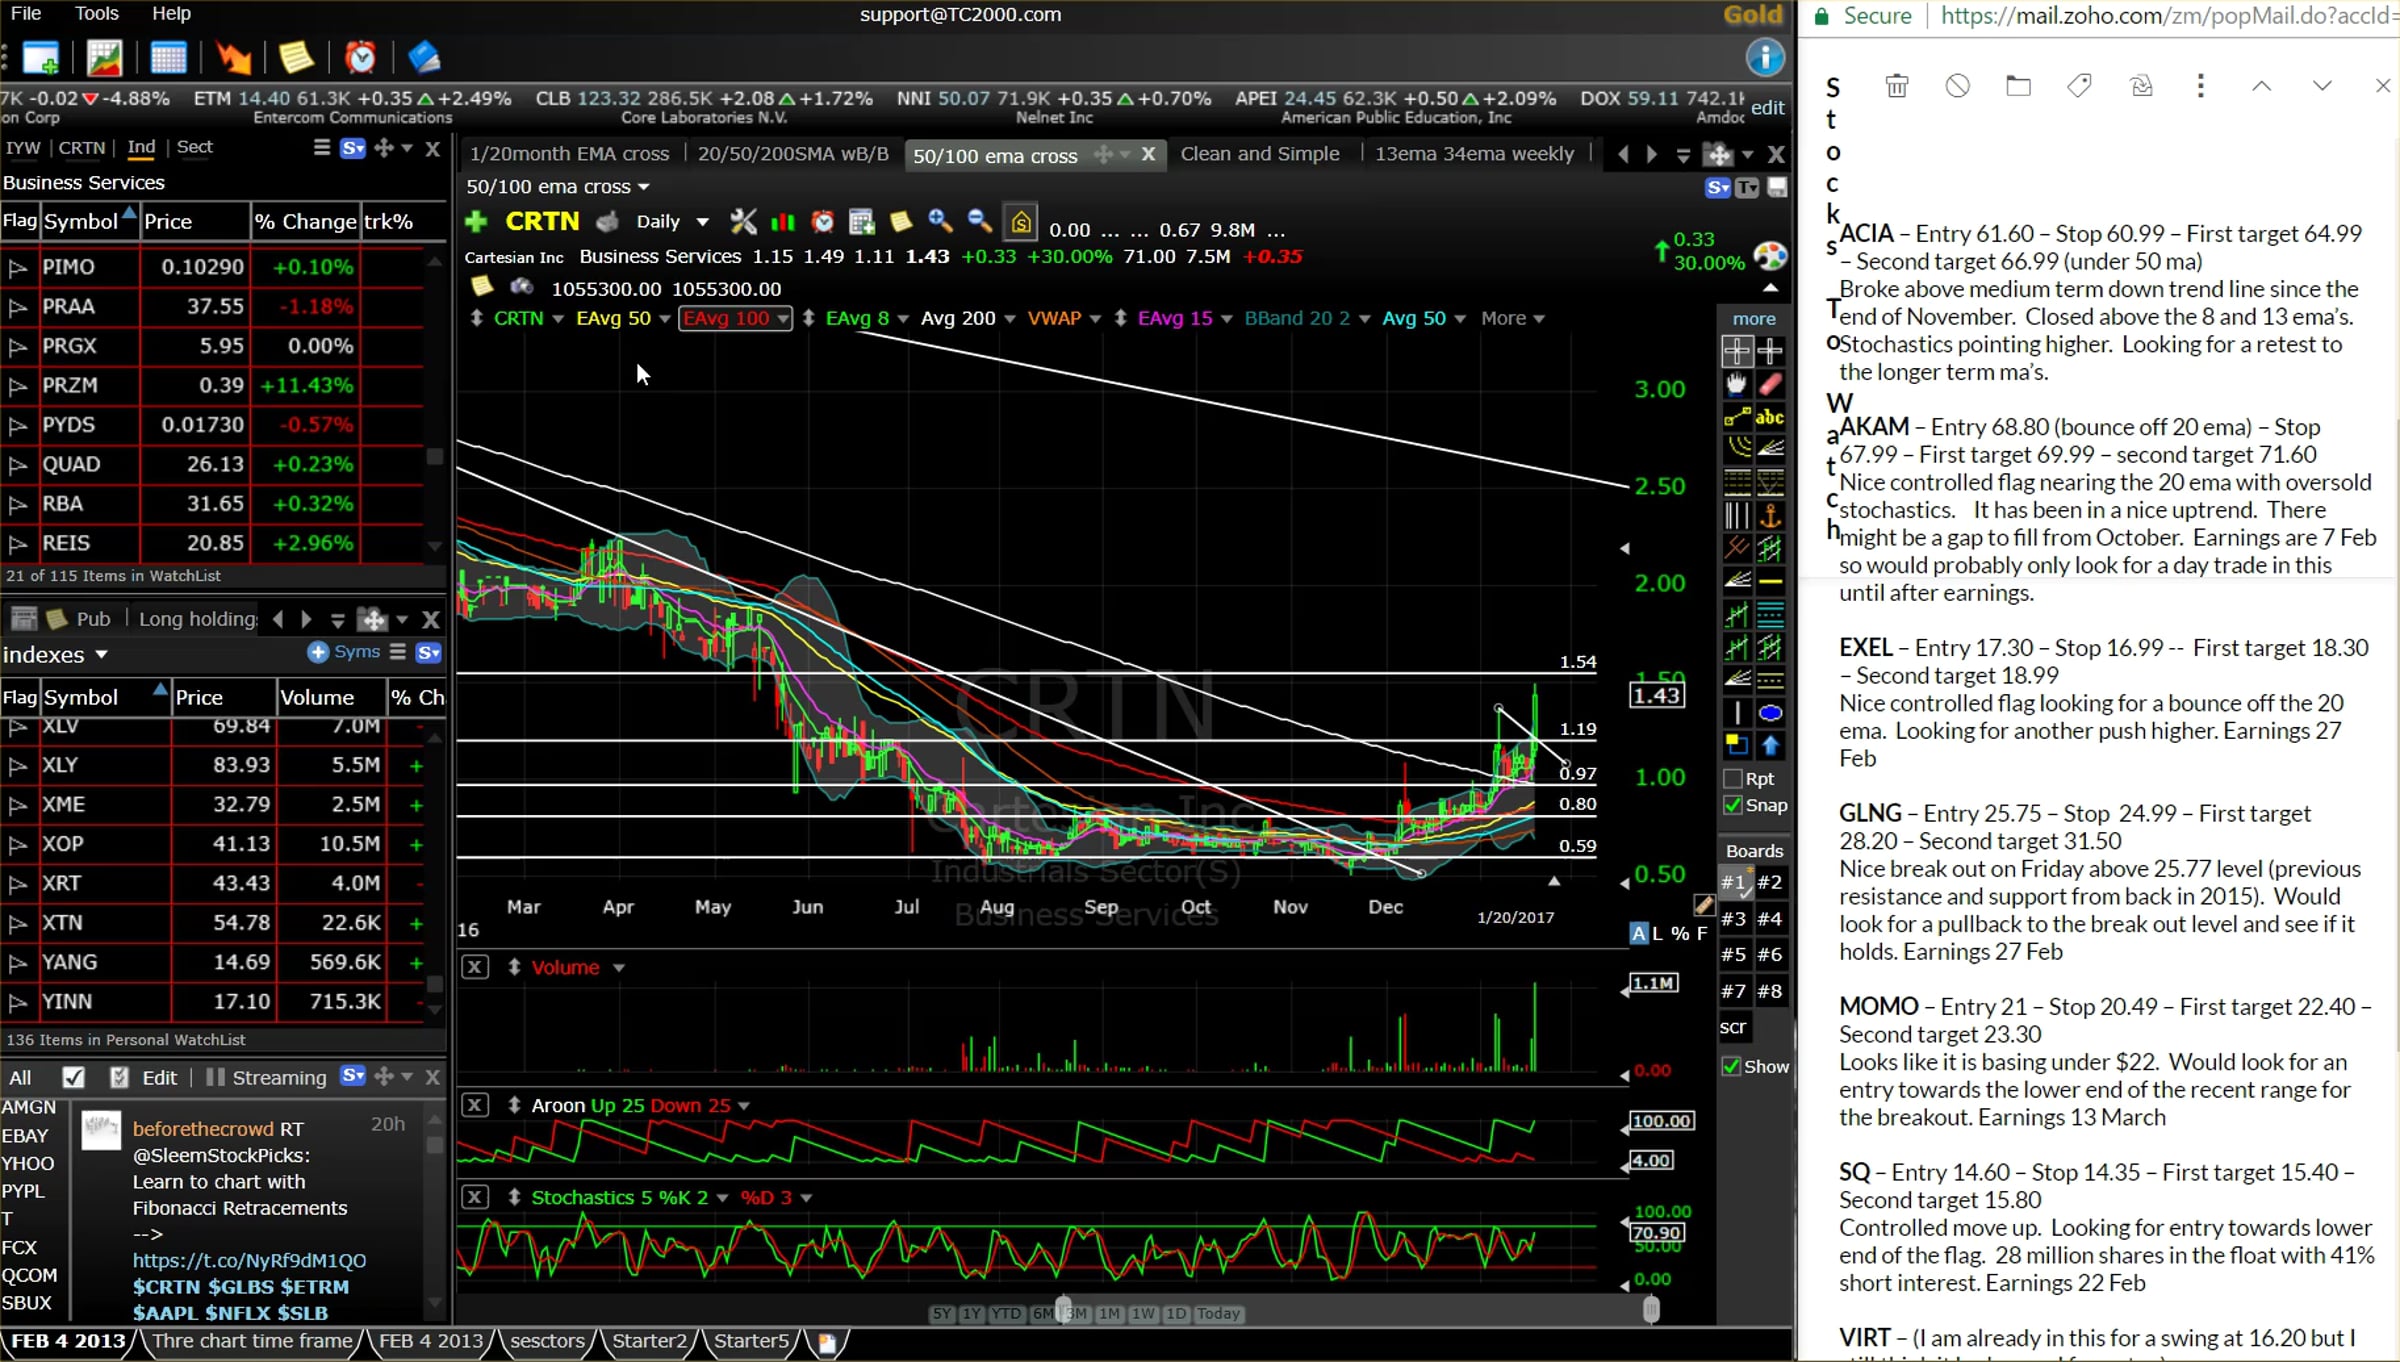This screenshot has height=1362, width=2400.
Task: Open chart settings wrench icon
Action: pos(743,221)
